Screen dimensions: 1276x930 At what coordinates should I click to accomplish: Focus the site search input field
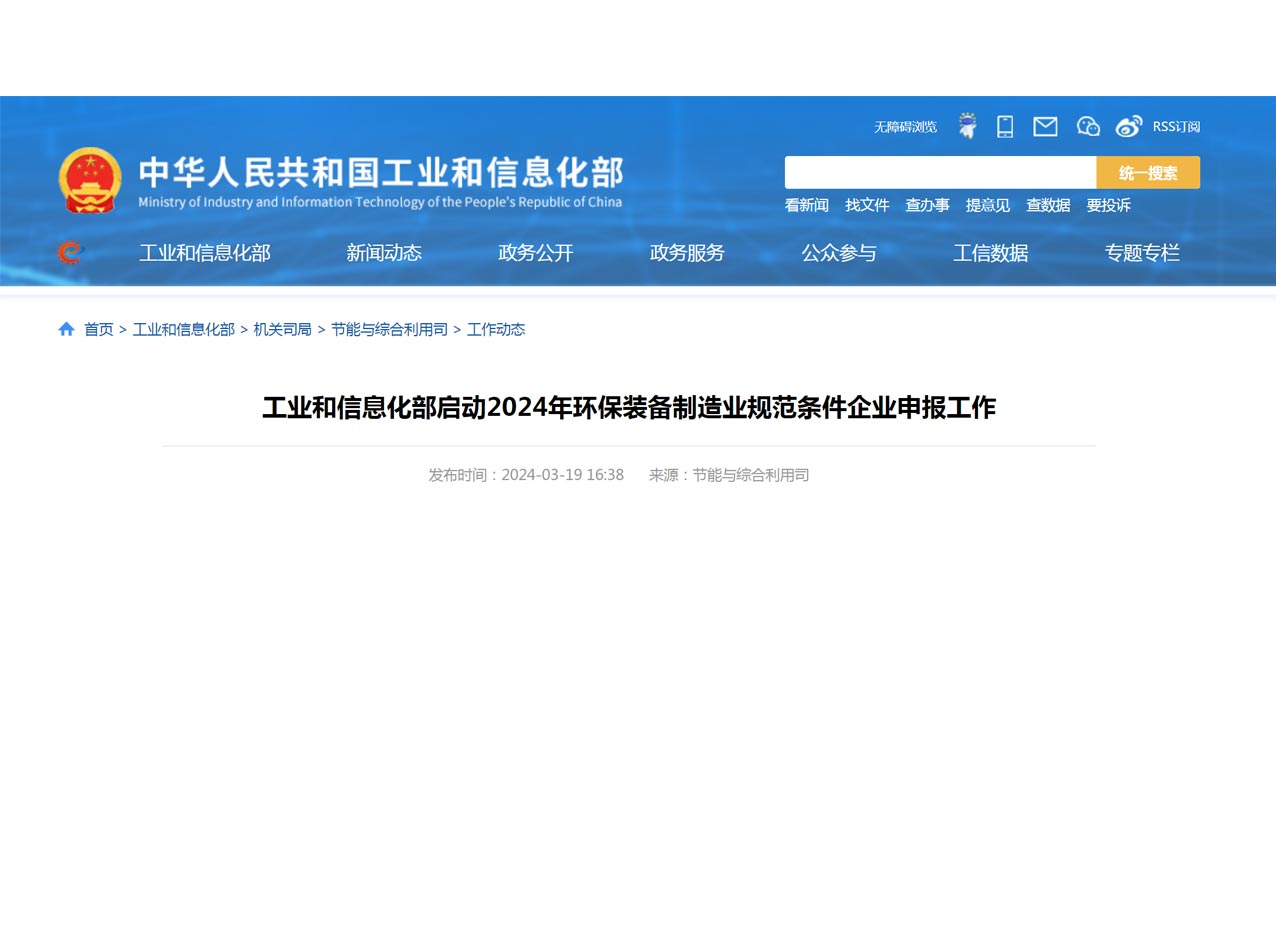940,172
